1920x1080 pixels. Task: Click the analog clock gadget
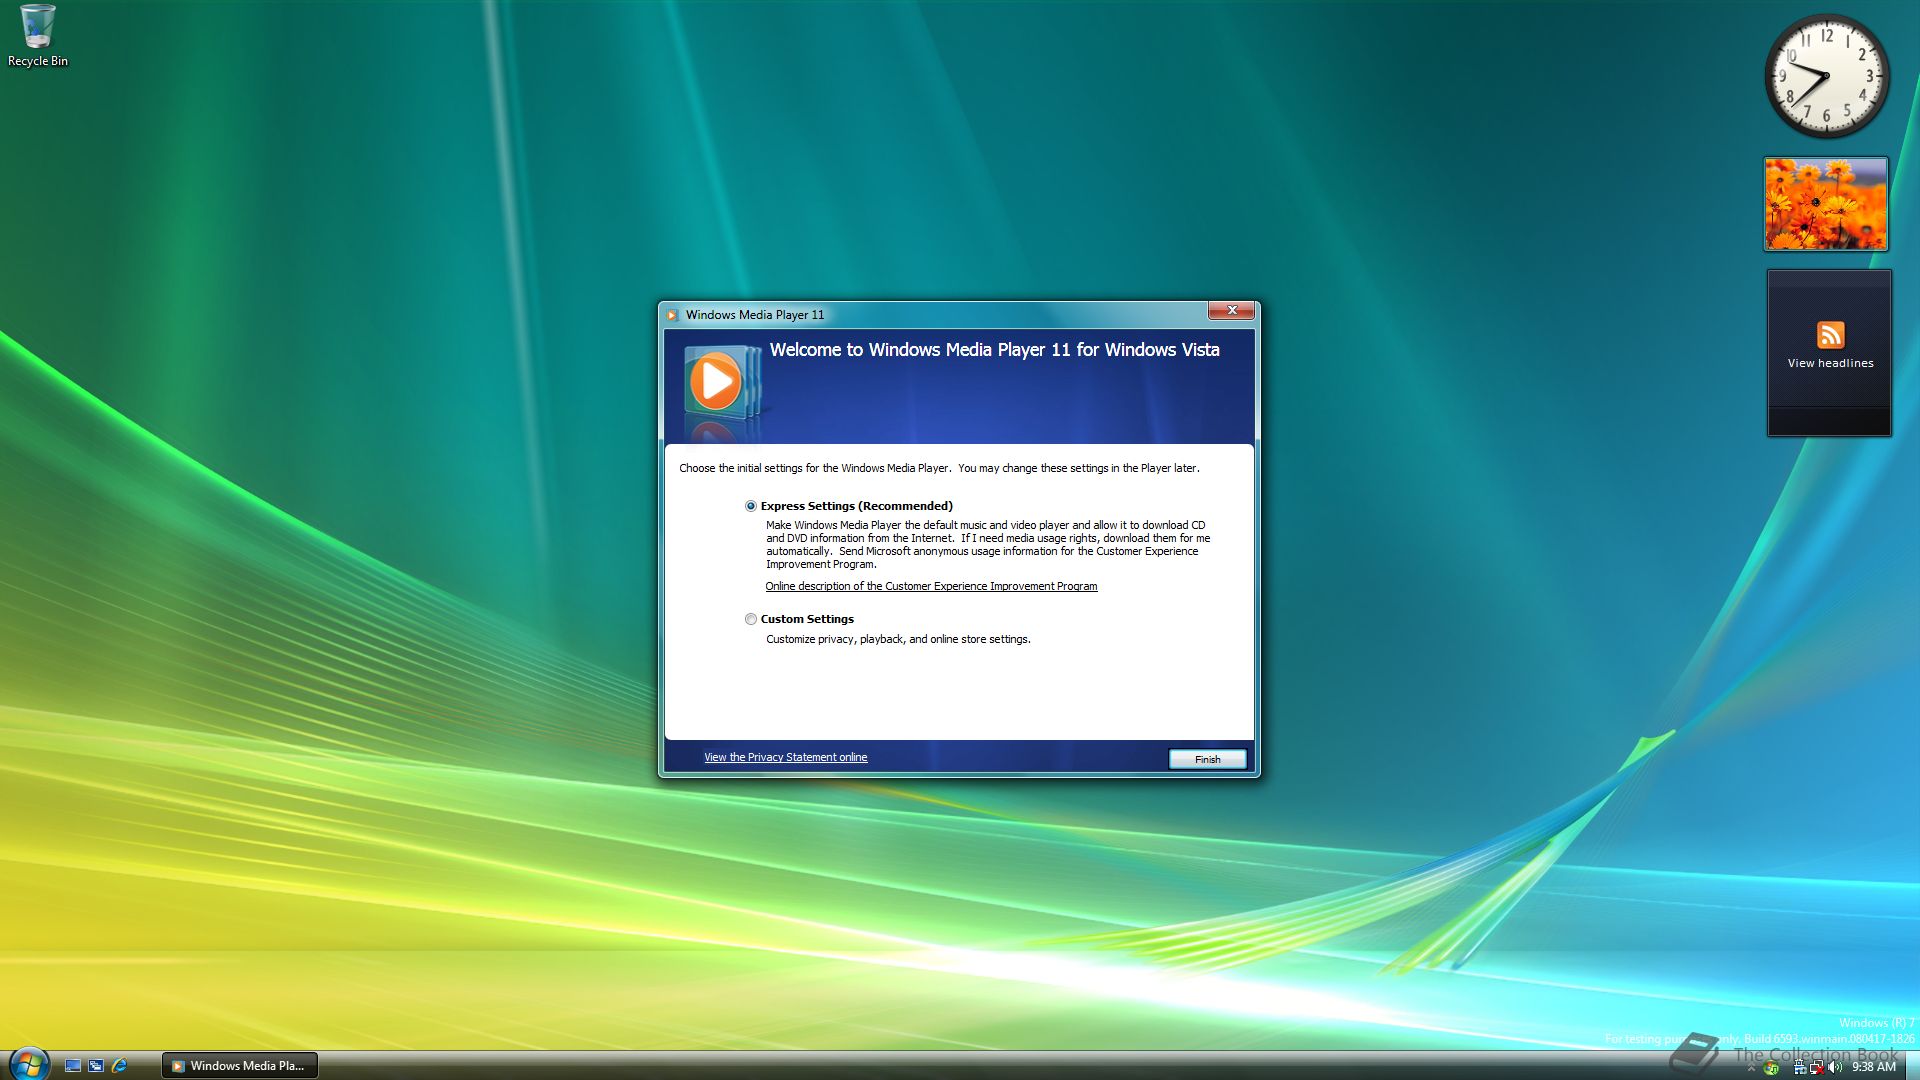[1826, 76]
